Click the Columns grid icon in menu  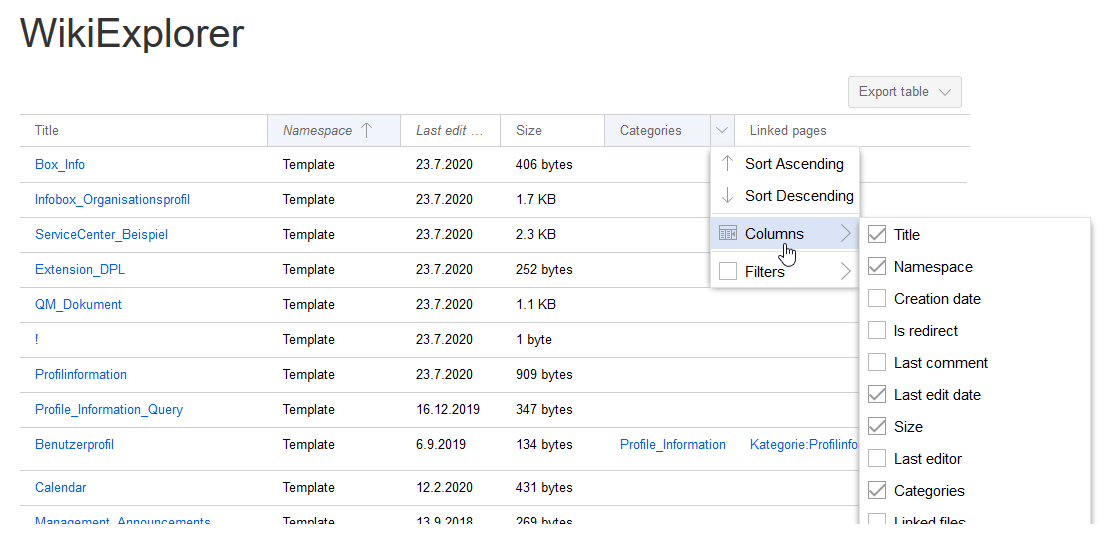tap(727, 233)
